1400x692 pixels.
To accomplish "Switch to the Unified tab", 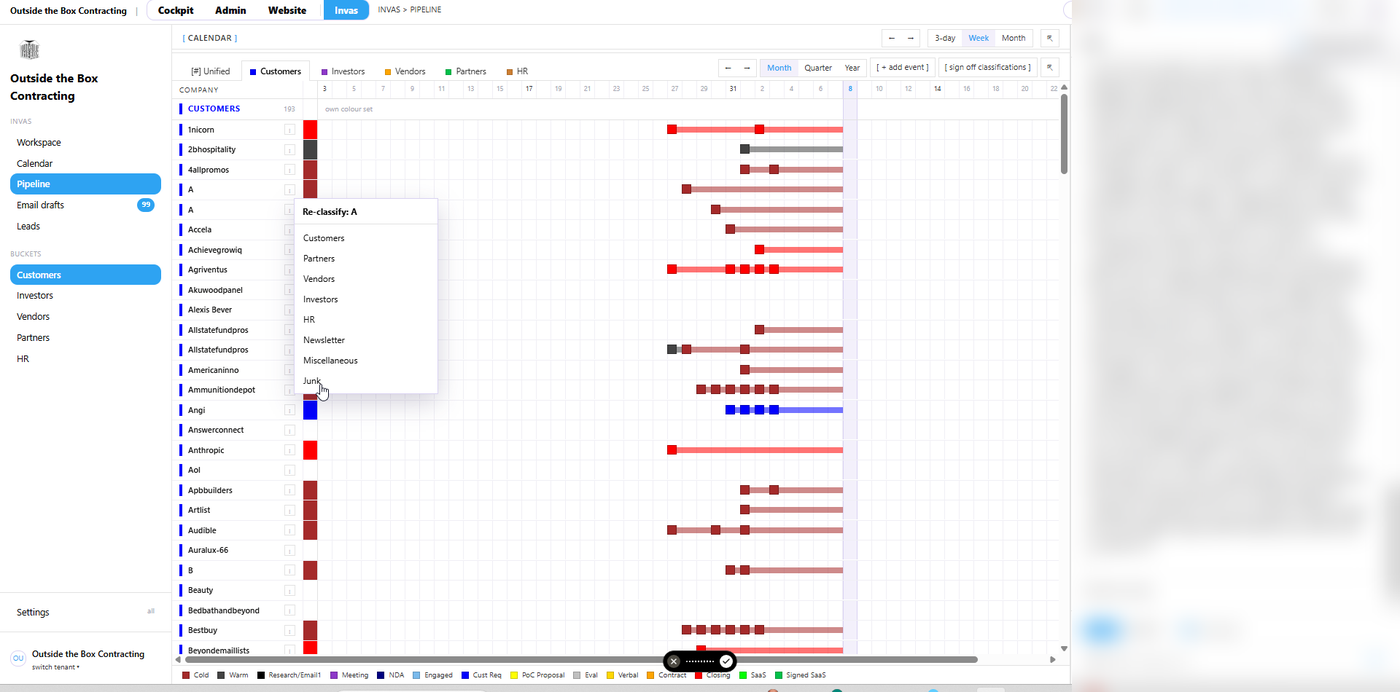I will click(210, 71).
